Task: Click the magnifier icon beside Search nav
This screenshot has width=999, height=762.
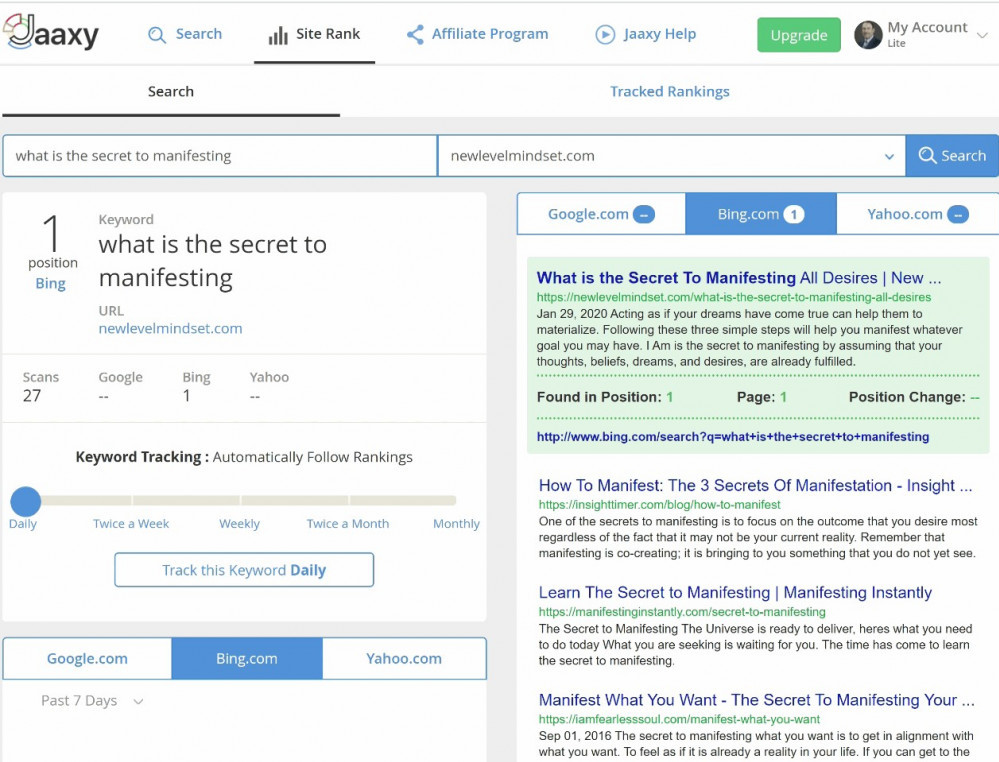Action: (x=157, y=34)
